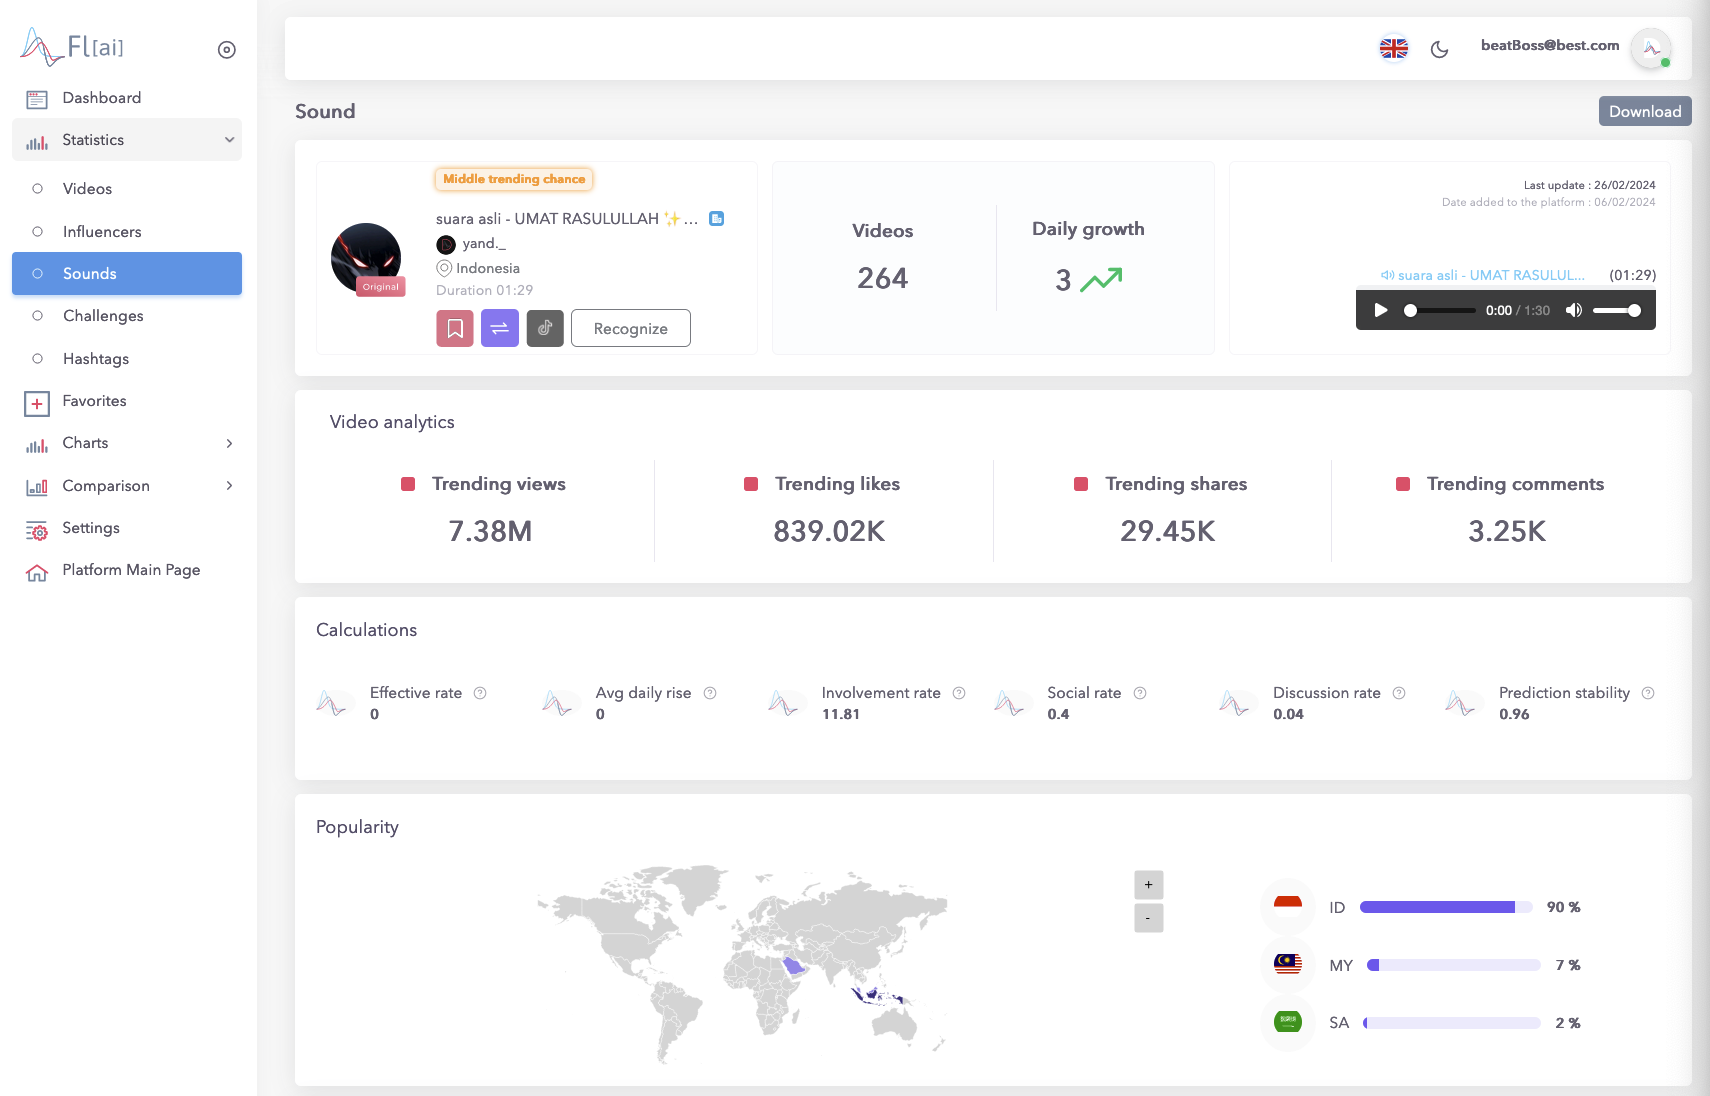Click the Charts bar icon
The height and width of the screenshot is (1096, 1710).
pyautogui.click(x=37, y=446)
